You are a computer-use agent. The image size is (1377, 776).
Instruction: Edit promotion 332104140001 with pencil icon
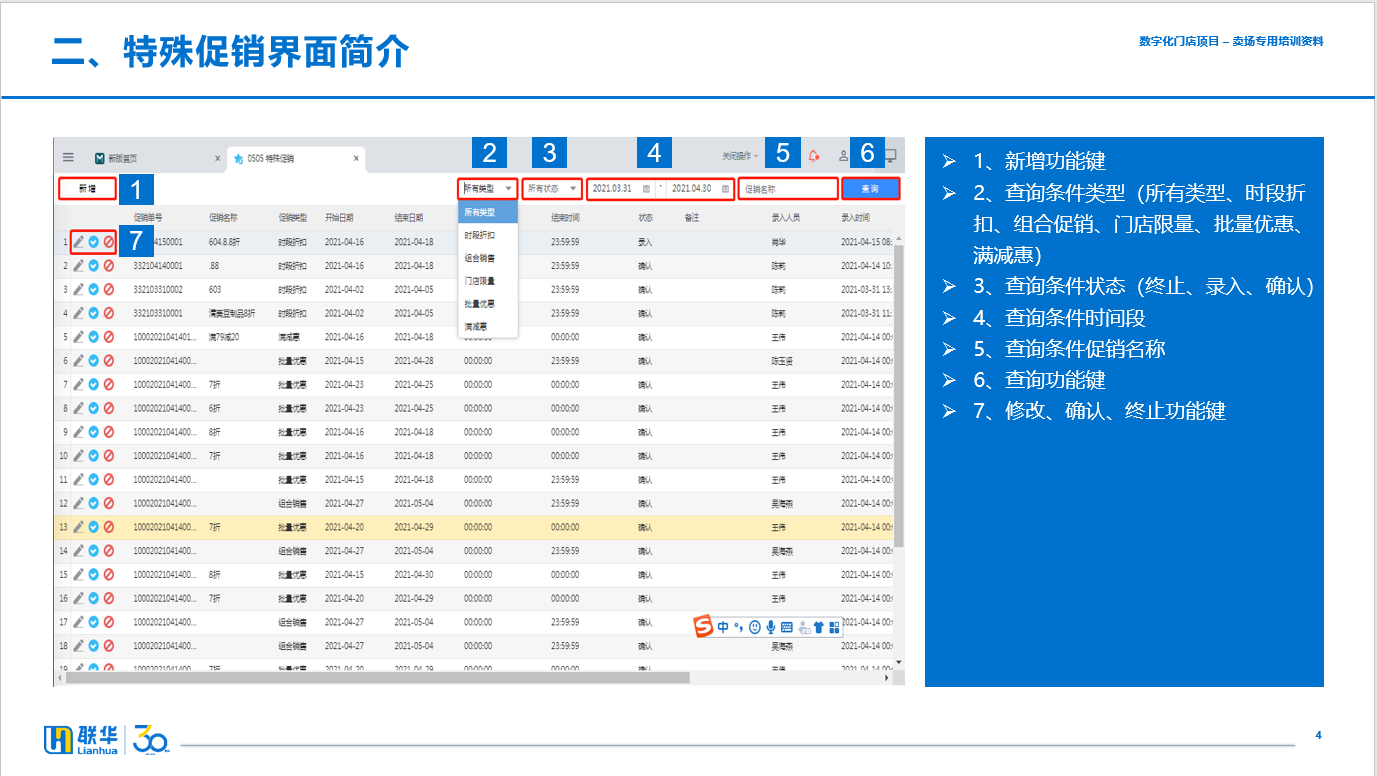pos(79,265)
